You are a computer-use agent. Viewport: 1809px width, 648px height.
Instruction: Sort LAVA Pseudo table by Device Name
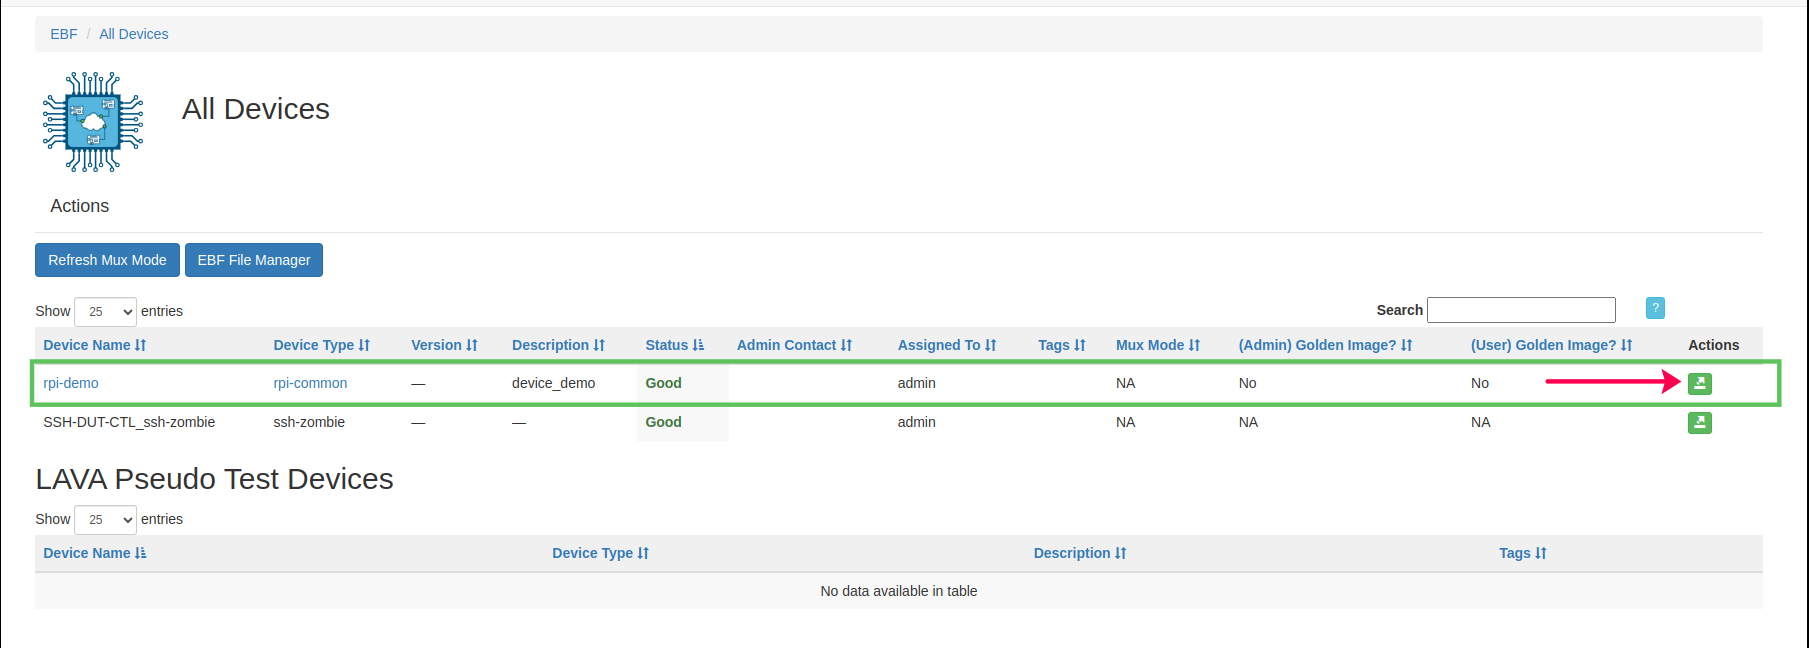tap(94, 553)
